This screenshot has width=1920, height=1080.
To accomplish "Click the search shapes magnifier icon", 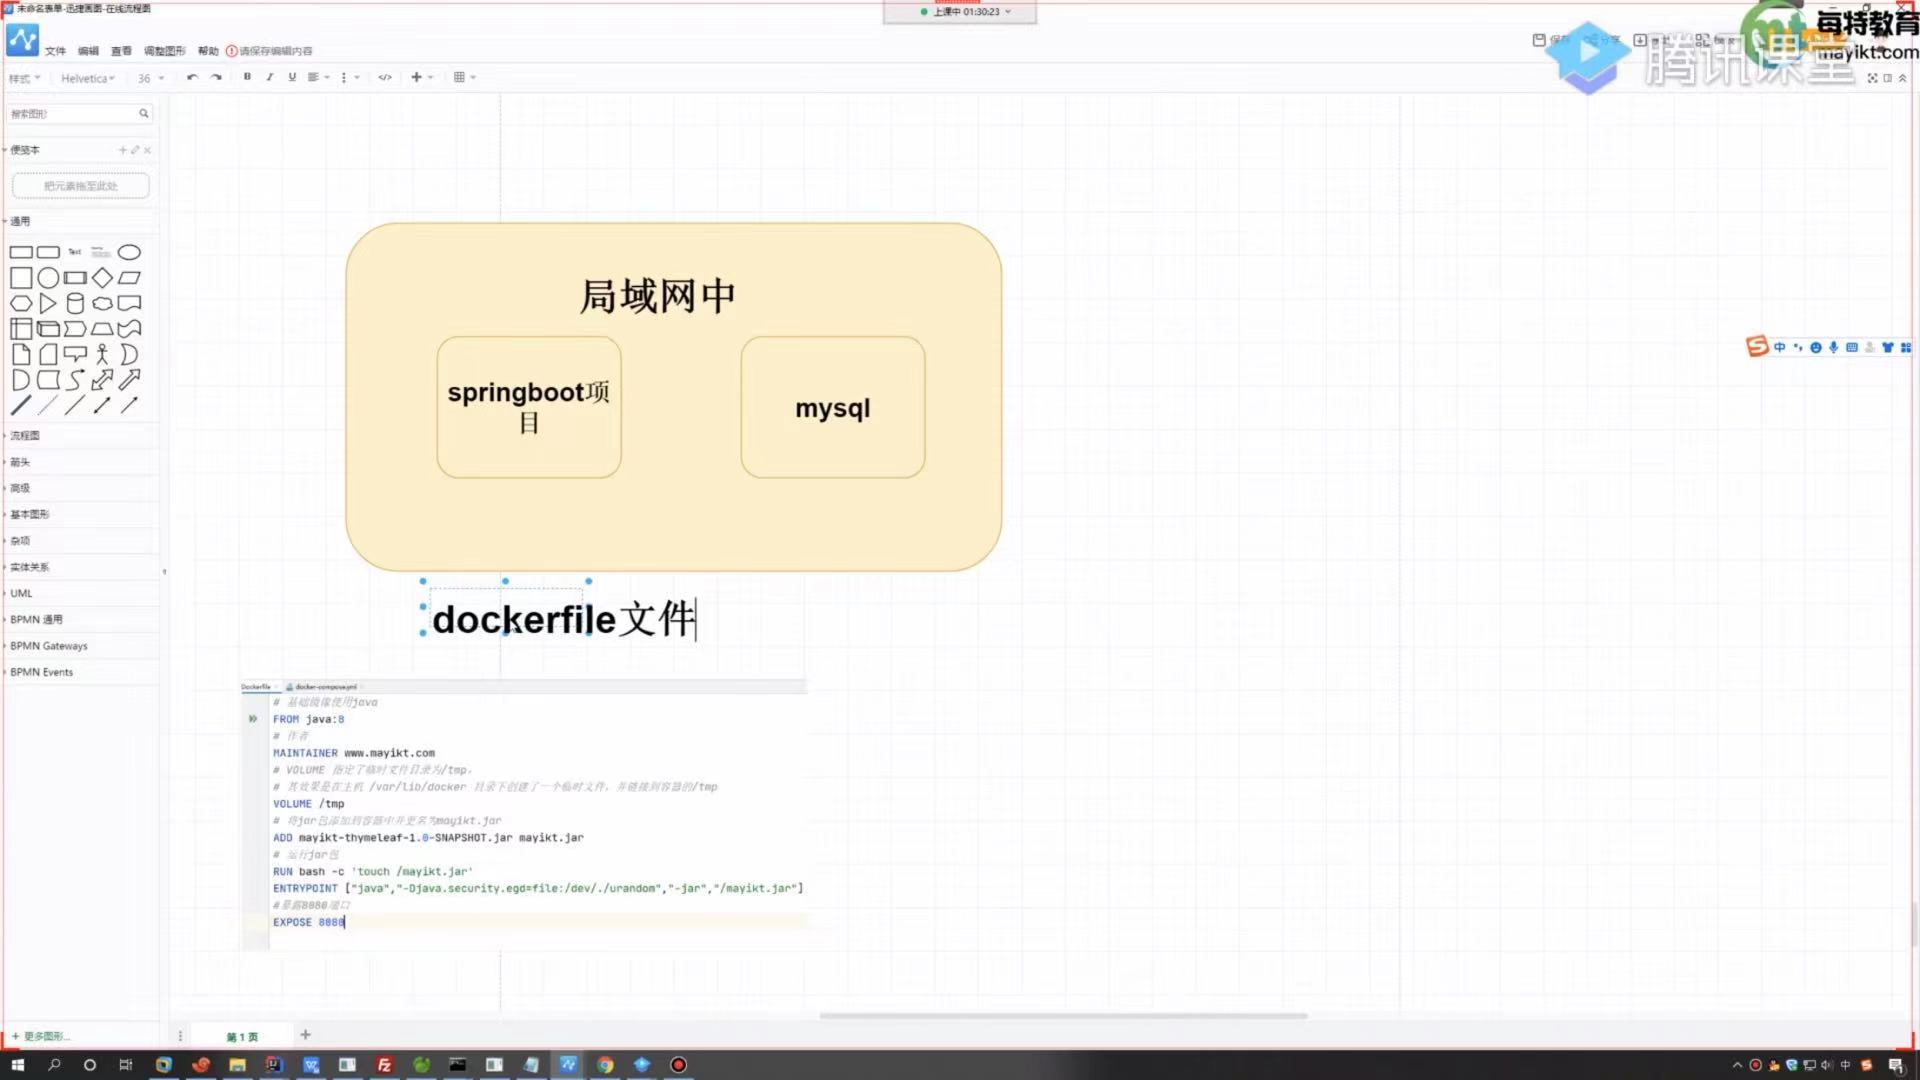I will [143, 114].
